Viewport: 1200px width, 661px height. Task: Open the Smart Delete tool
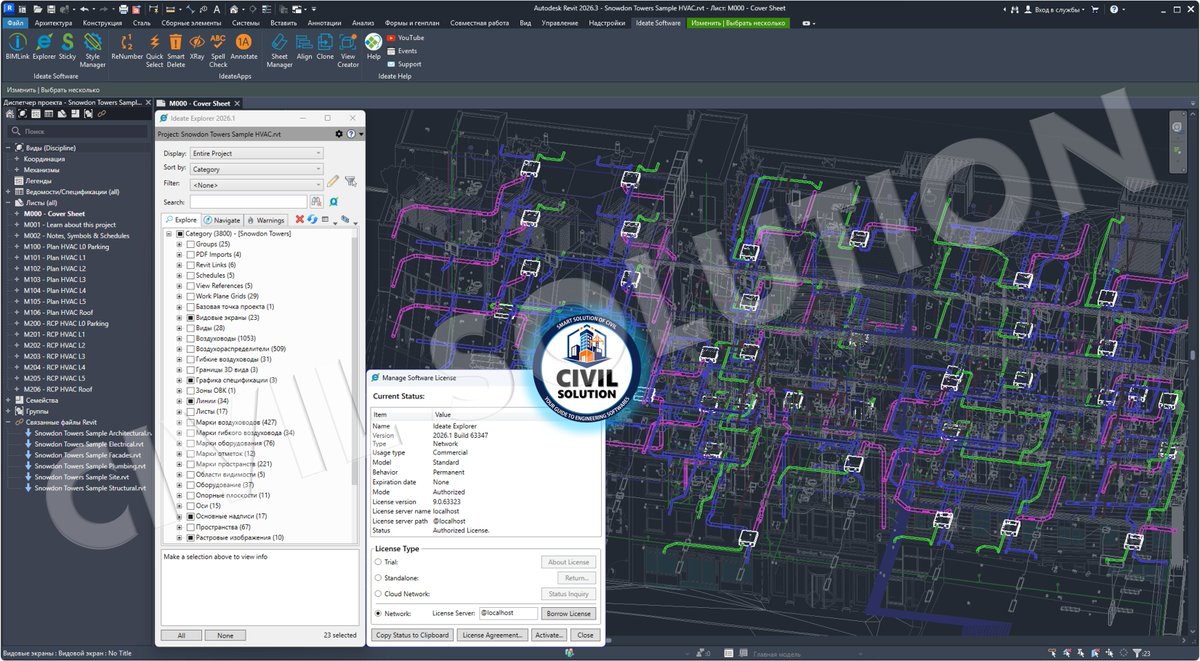coord(176,50)
